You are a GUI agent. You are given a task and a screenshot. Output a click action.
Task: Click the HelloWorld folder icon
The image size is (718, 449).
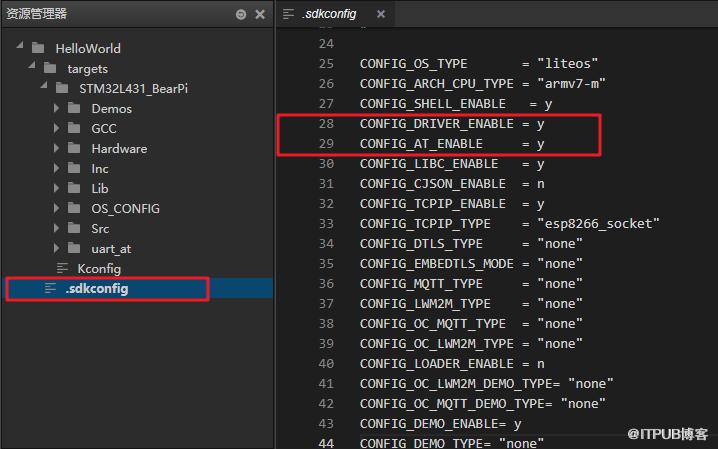click(x=38, y=48)
